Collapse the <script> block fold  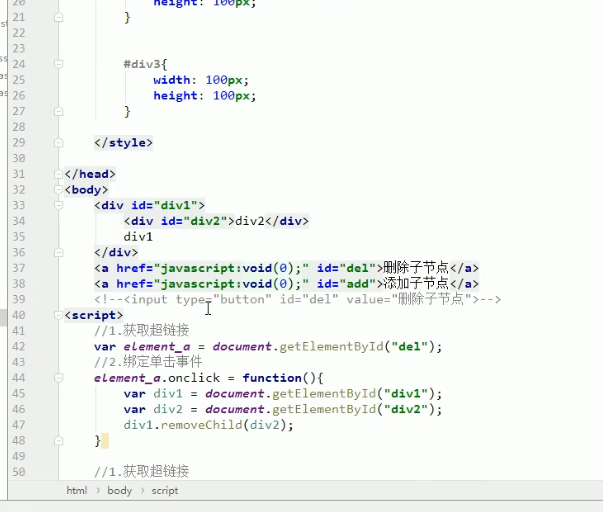pos(58,315)
